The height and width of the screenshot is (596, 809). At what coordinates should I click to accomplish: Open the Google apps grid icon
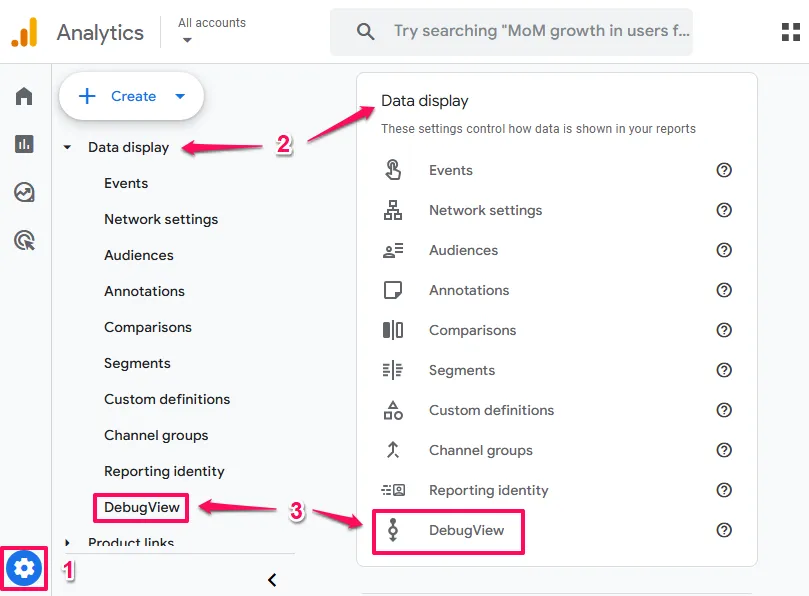[x=790, y=31]
